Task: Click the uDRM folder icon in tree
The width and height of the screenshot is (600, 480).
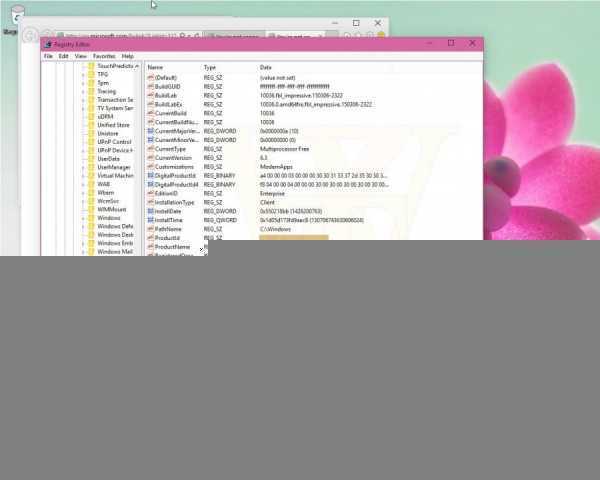Action: 91,116
